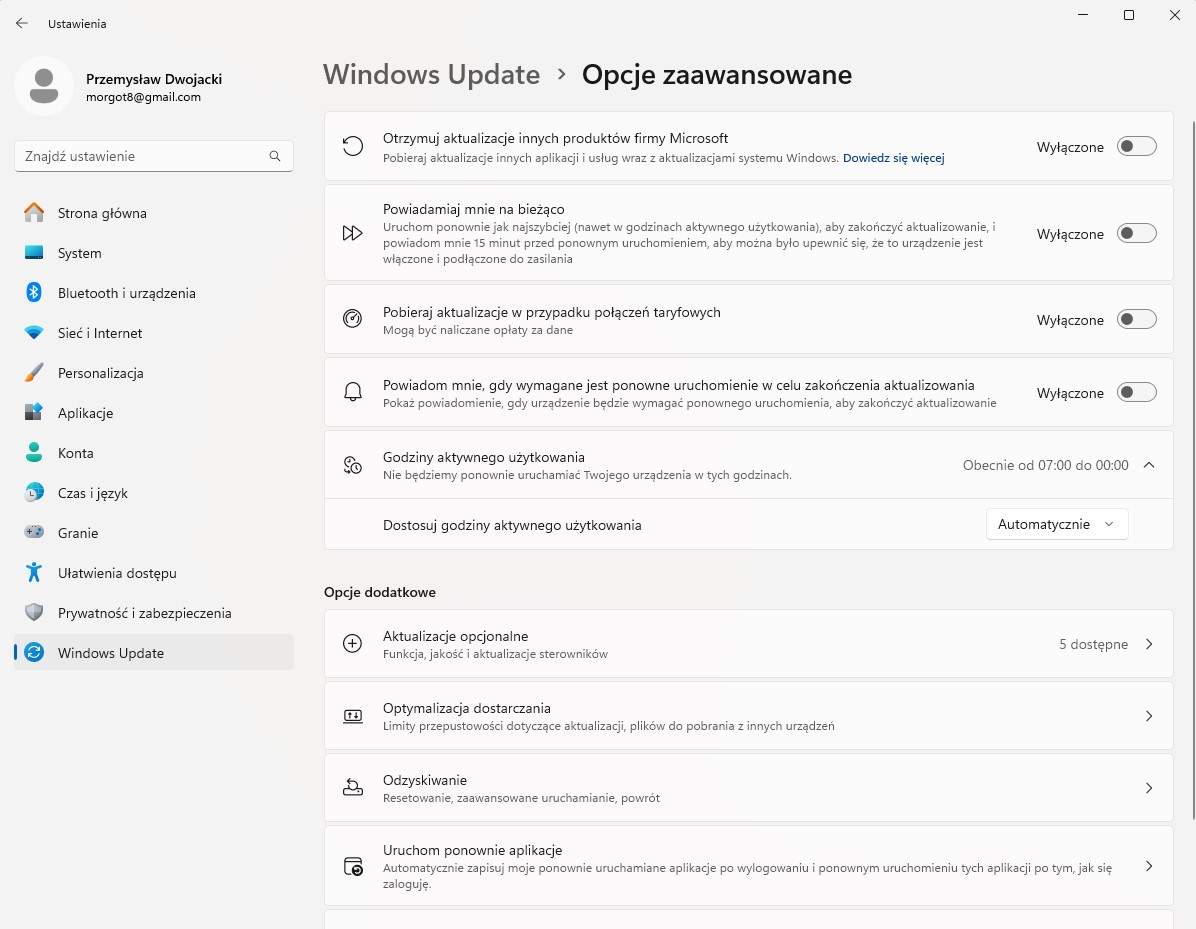The width and height of the screenshot is (1196, 929).
Task: Open the Automatycznie active hours dropdown
Action: (1056, 525)
